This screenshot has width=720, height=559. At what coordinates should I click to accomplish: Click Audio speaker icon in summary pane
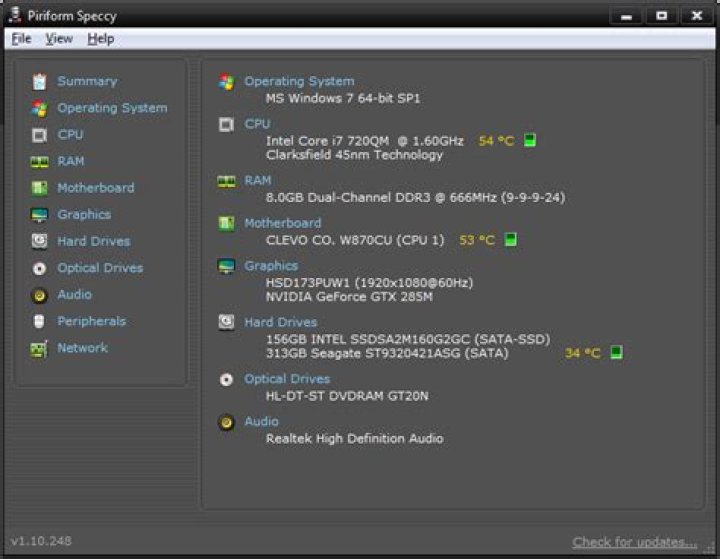pos(226,423)
